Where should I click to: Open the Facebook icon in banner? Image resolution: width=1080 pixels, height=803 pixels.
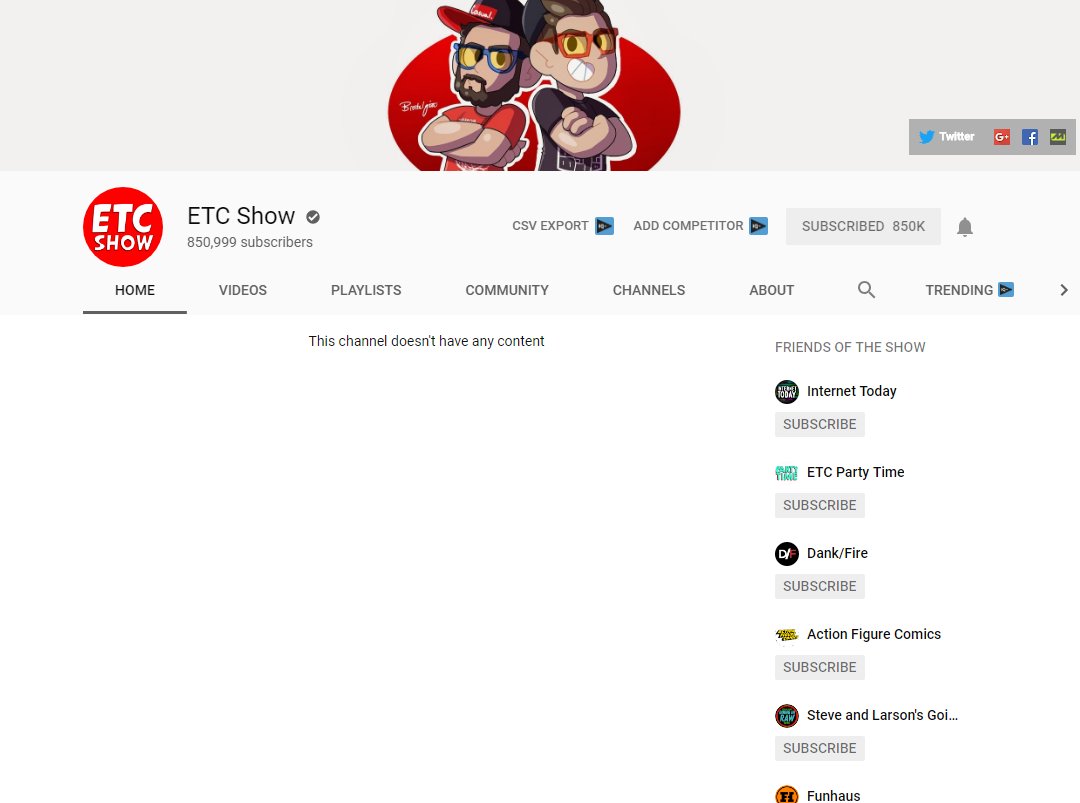click(x=1030, y=137)
